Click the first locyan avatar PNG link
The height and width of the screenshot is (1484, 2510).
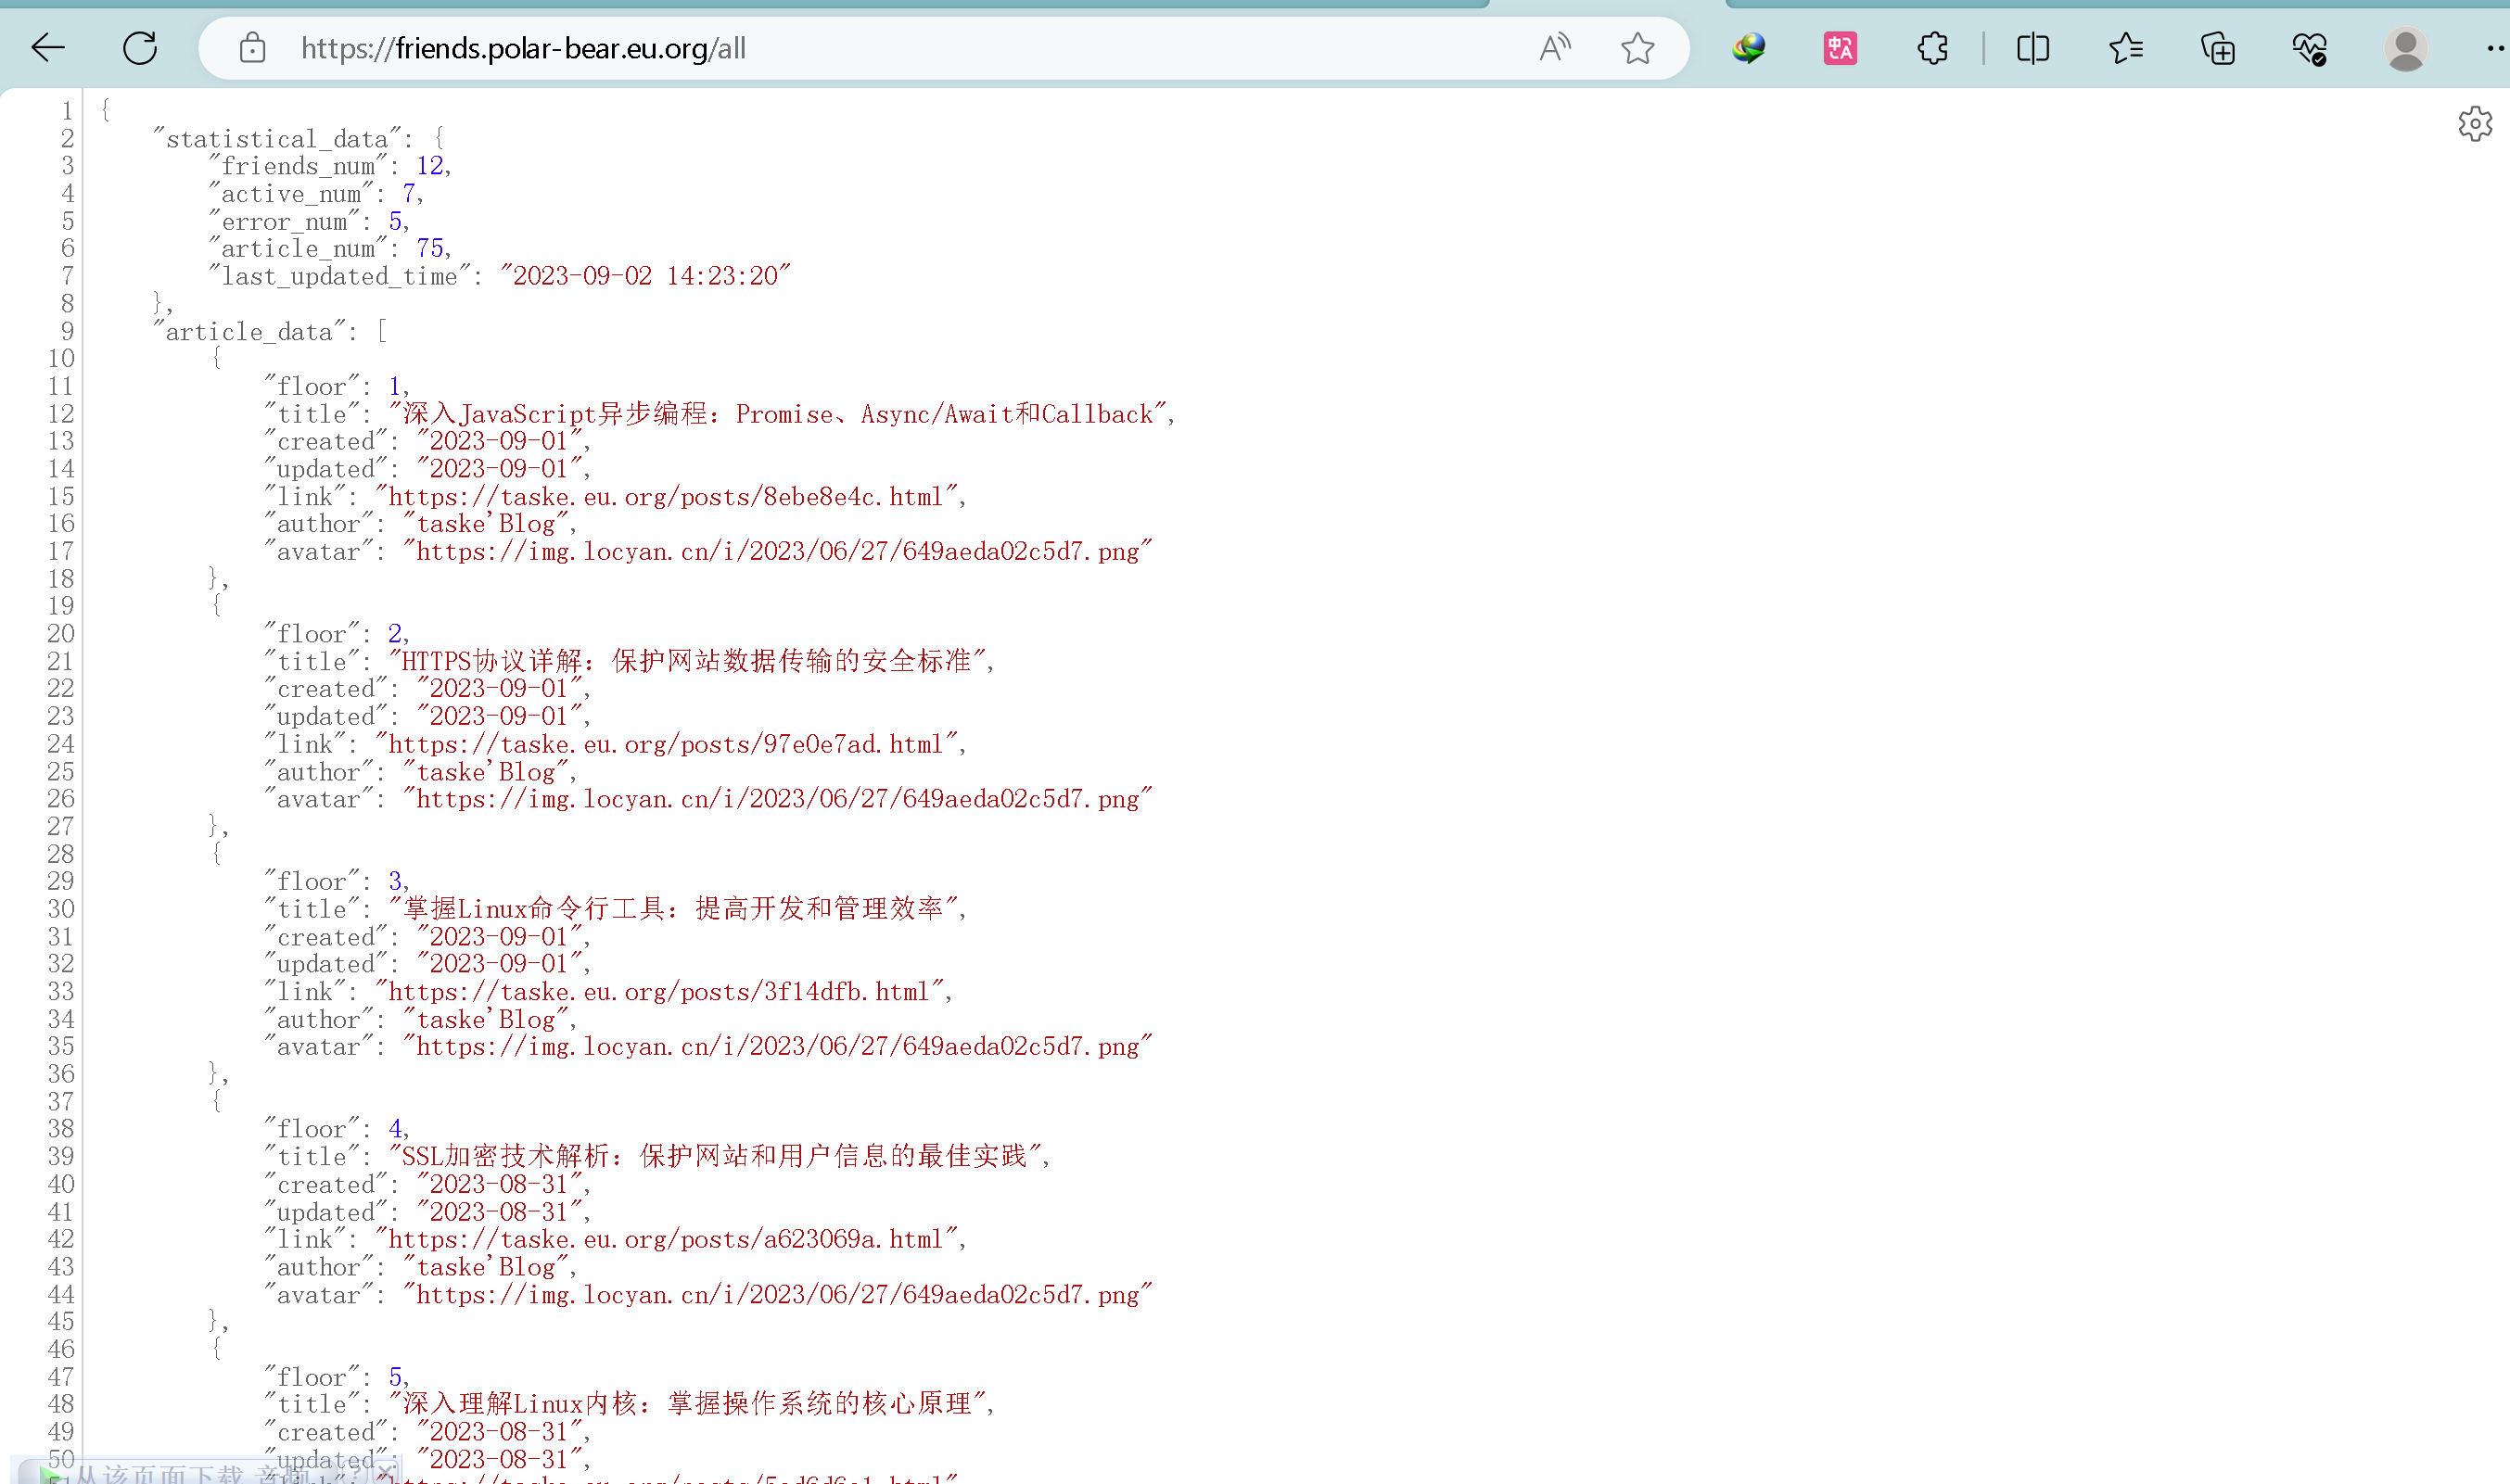coord(777,552)
